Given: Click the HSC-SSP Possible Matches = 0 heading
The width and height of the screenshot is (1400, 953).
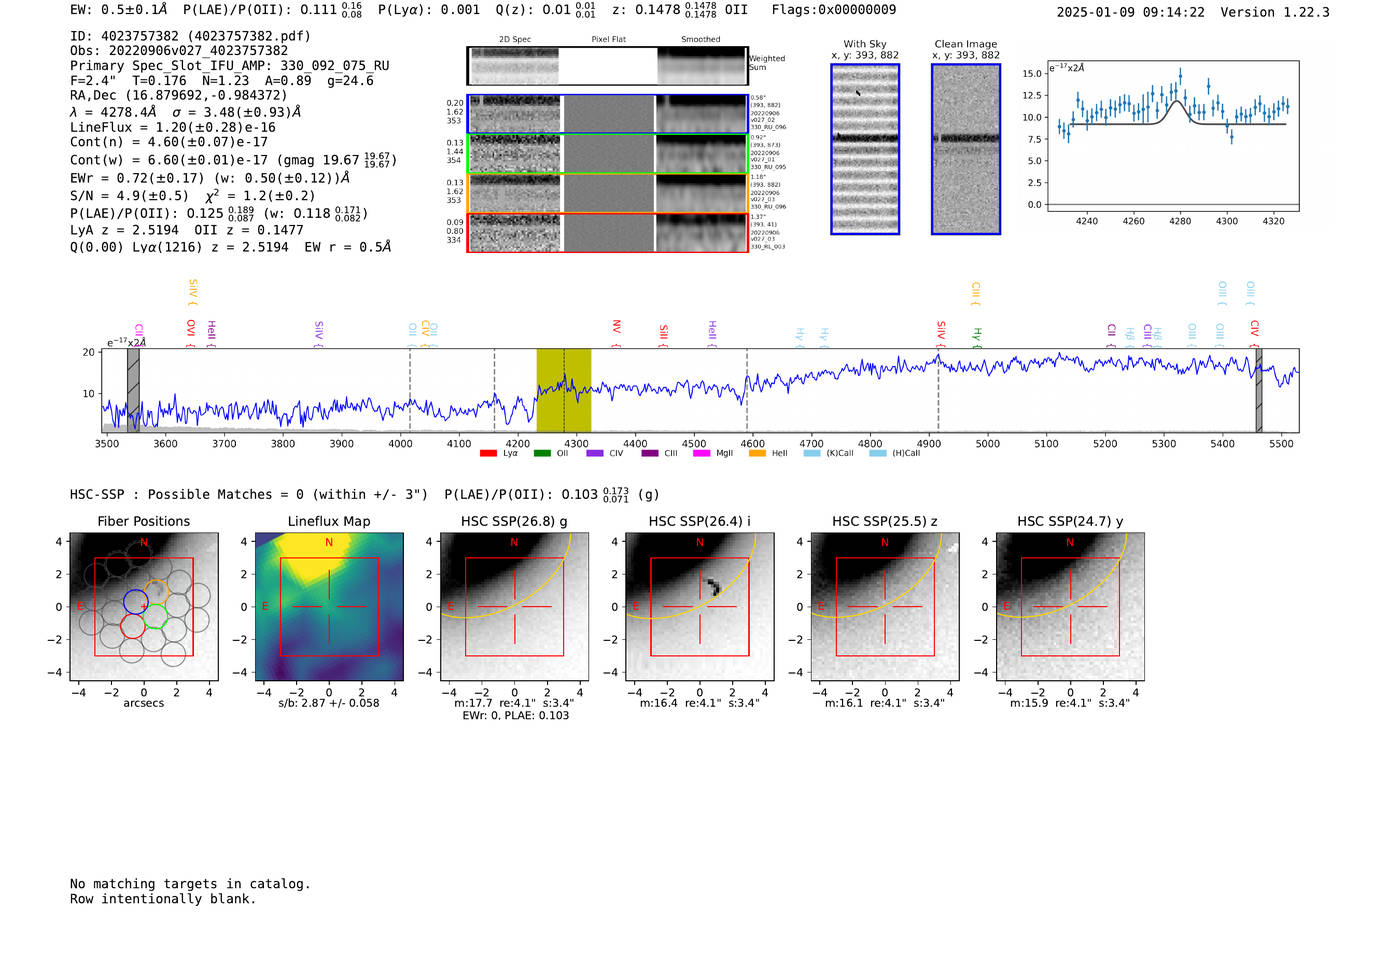Looking at the screenshot, I should coord(249,495).
